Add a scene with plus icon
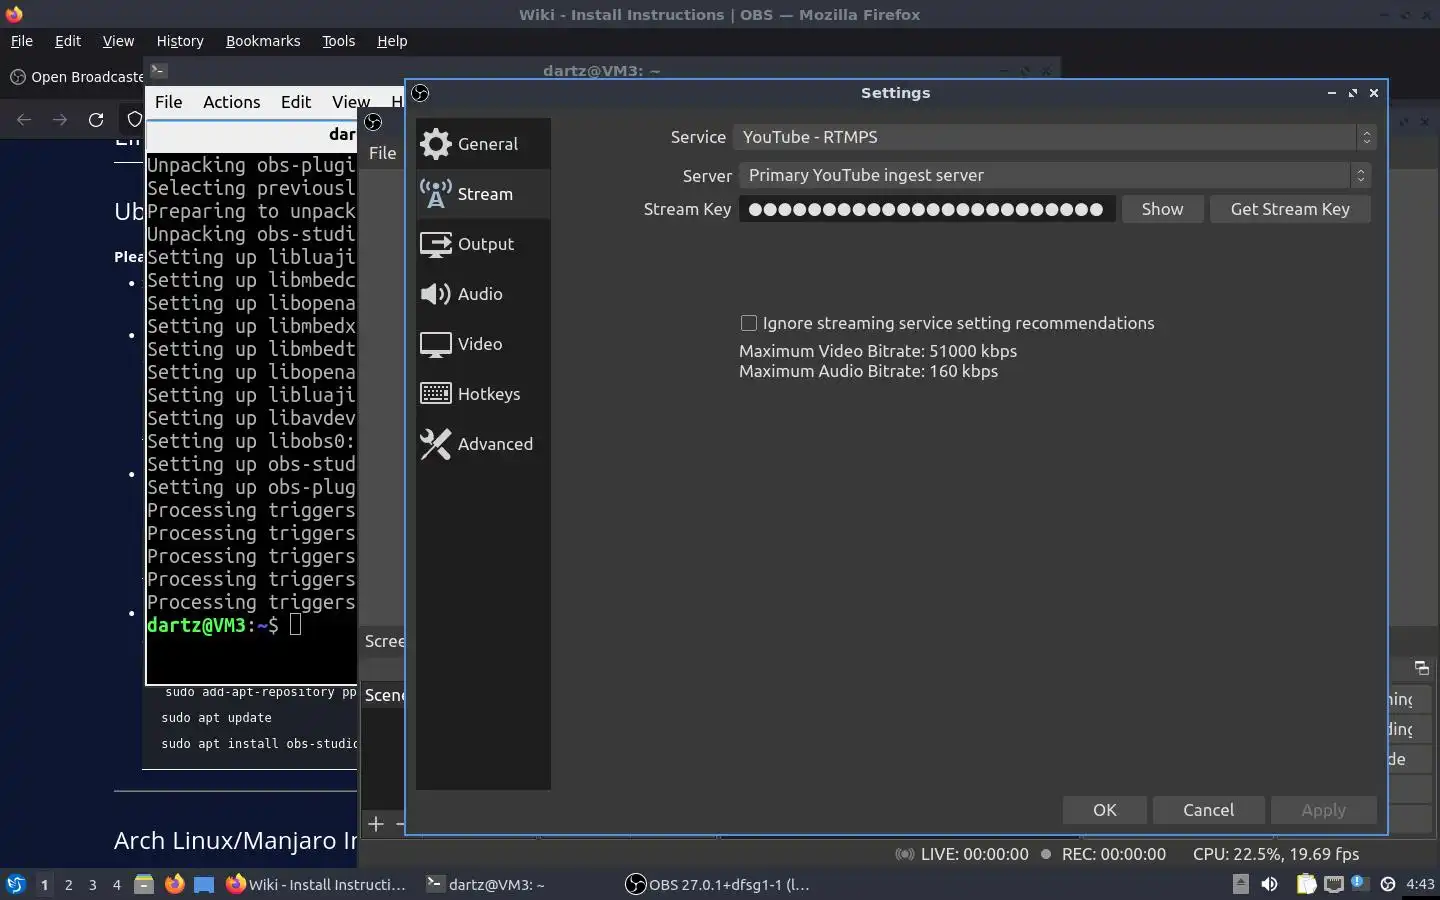The height and width of the screenshot is (900, 1440). click(376, 824)
